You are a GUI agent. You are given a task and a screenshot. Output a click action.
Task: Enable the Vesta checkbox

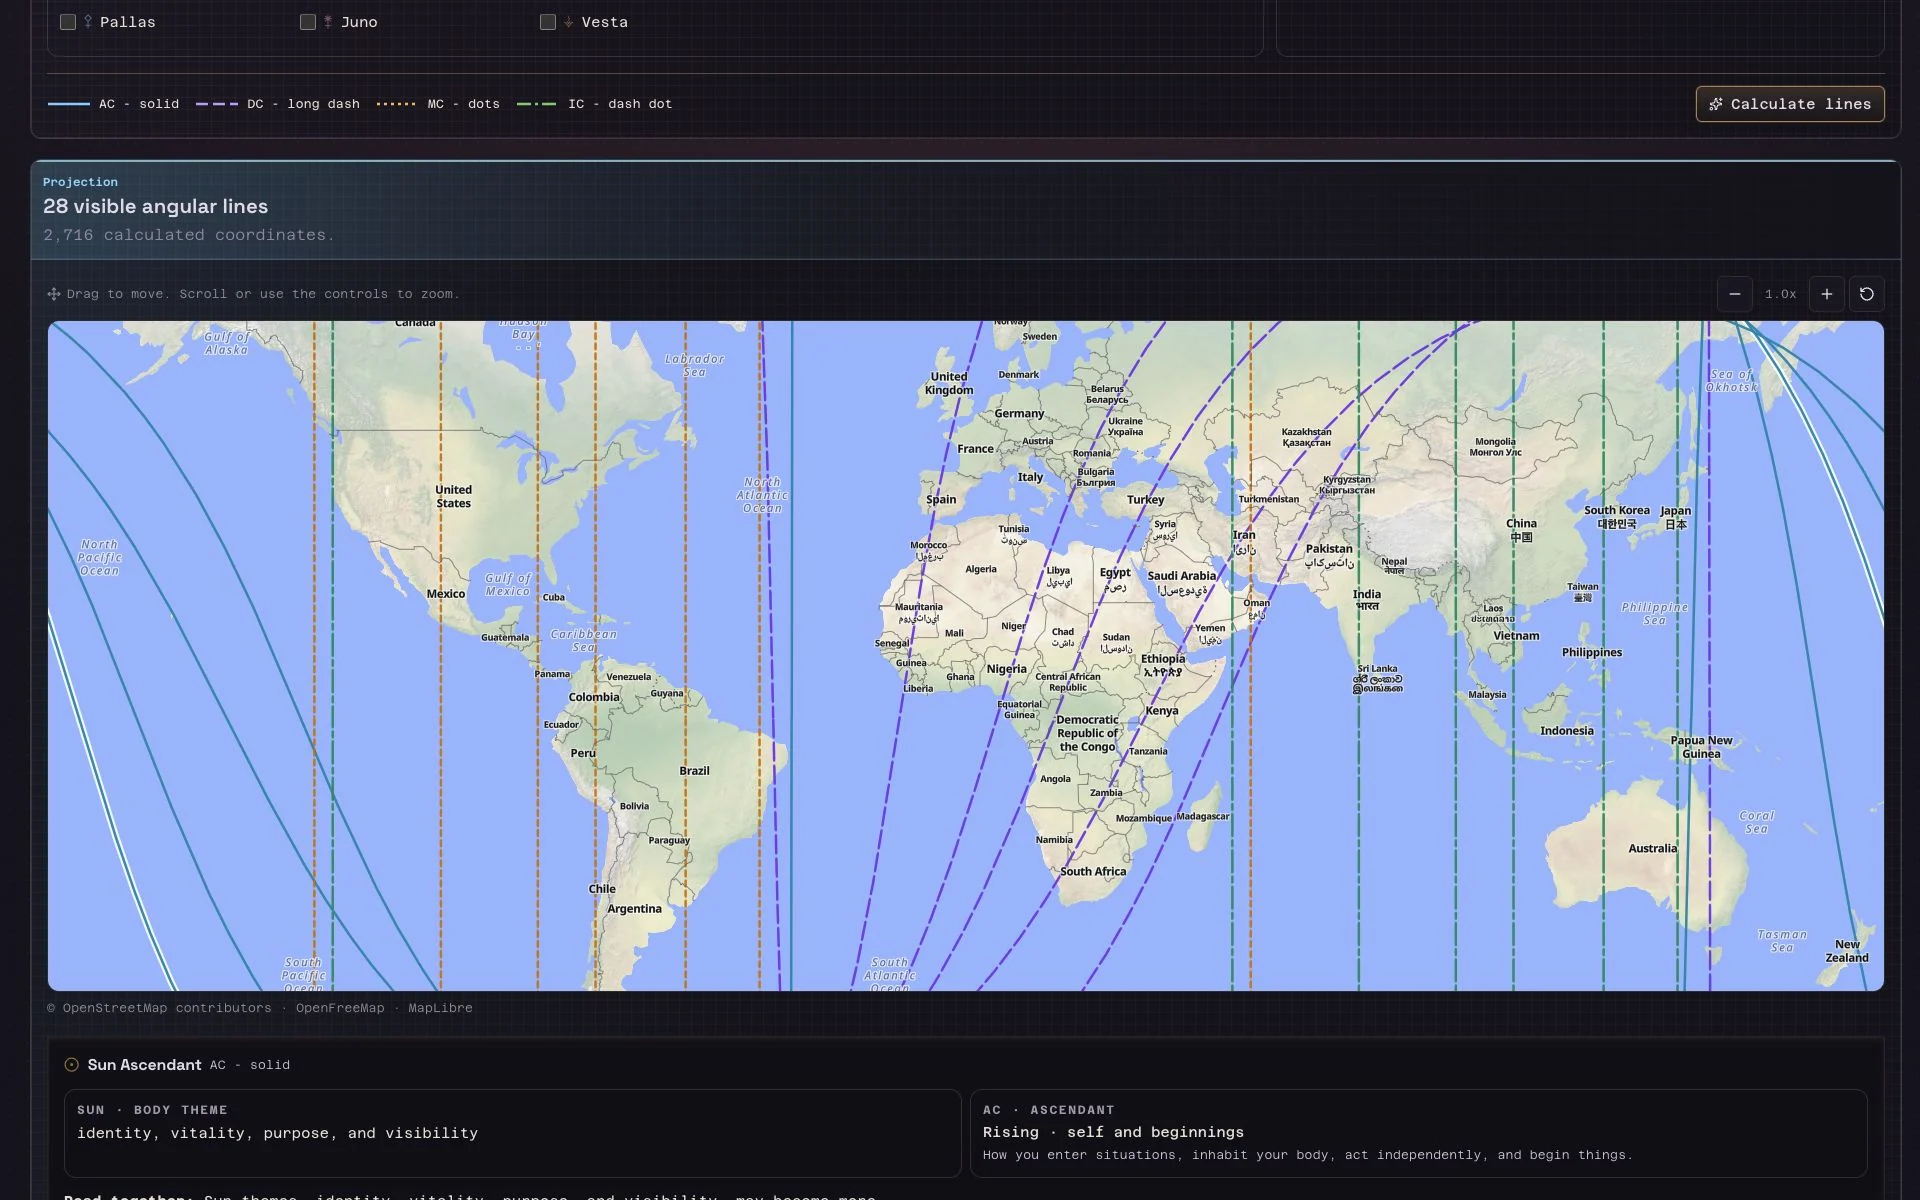[x=548, y=22]
